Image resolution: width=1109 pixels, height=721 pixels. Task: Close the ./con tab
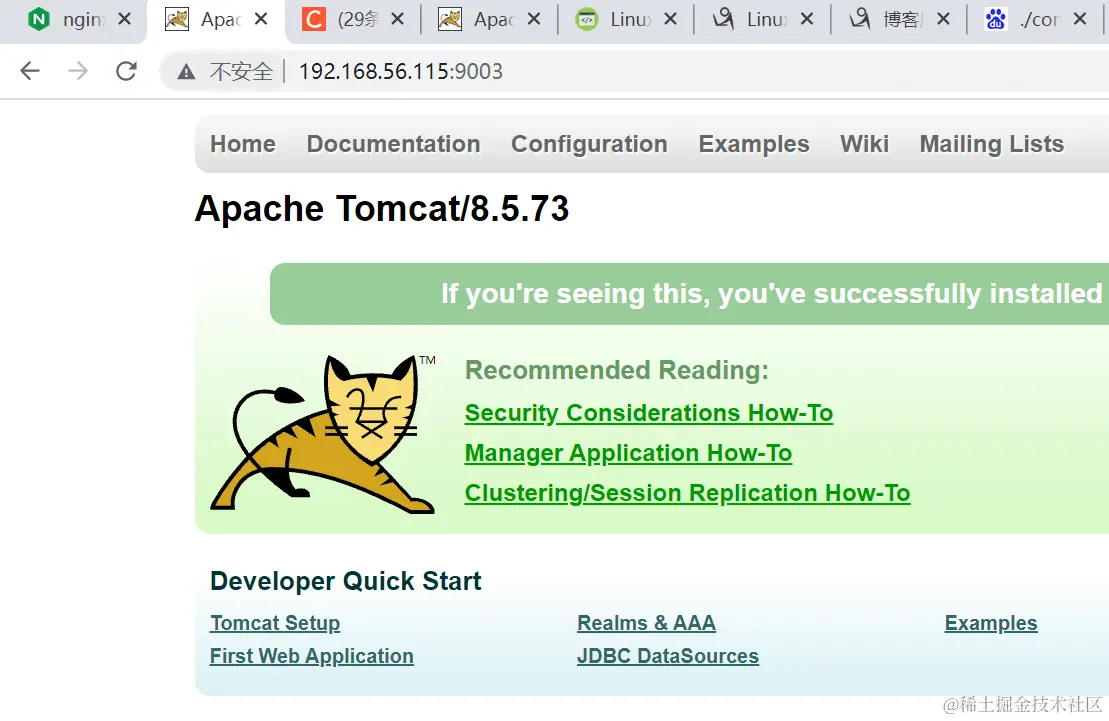pos(1079,19)
